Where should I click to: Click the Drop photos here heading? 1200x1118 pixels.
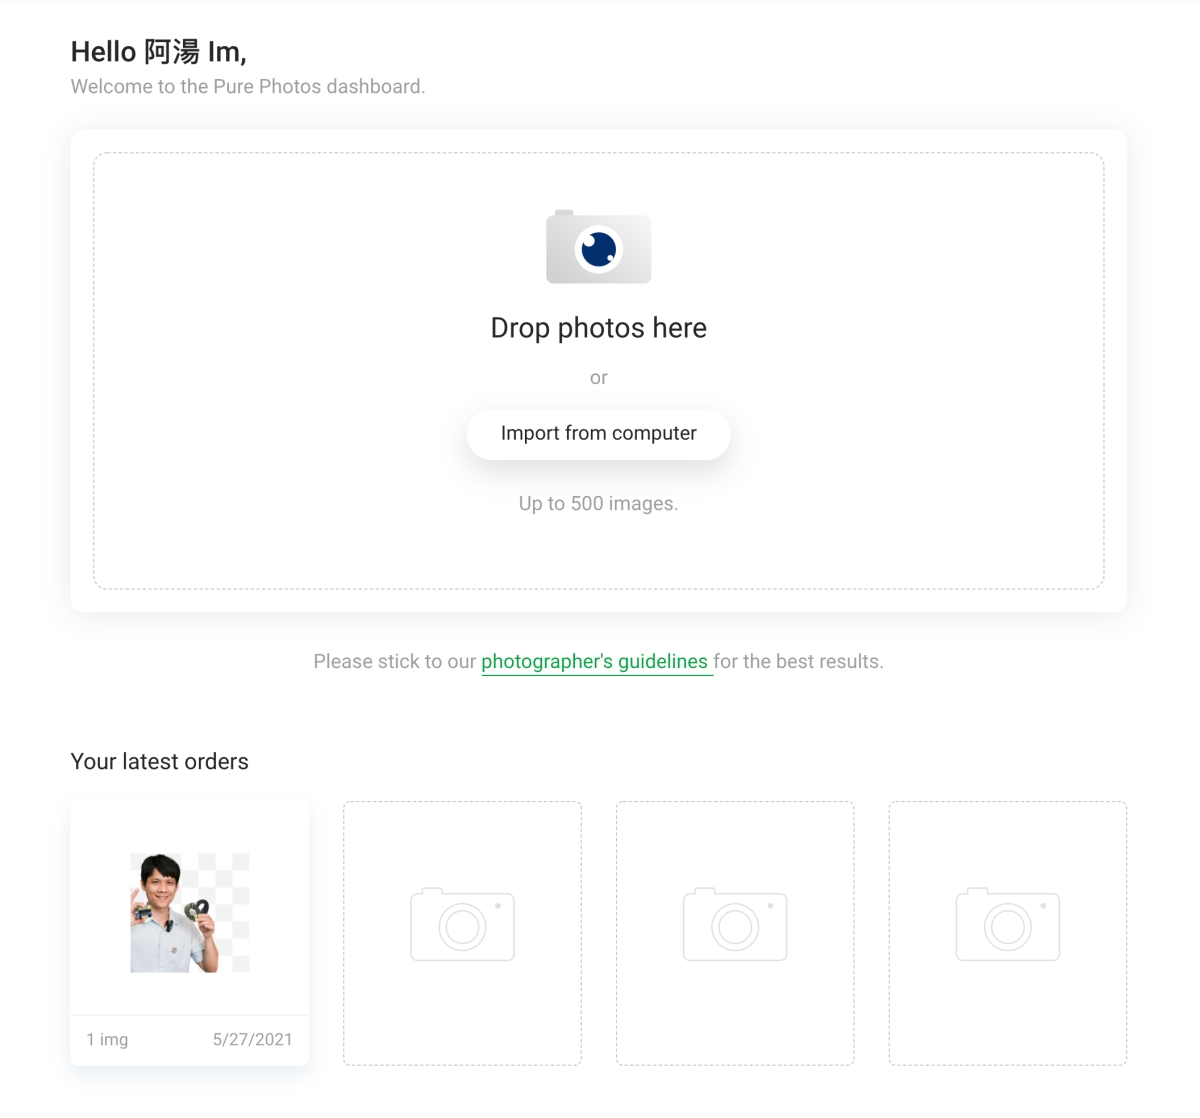pyautogui.click(x=598, y=328)
